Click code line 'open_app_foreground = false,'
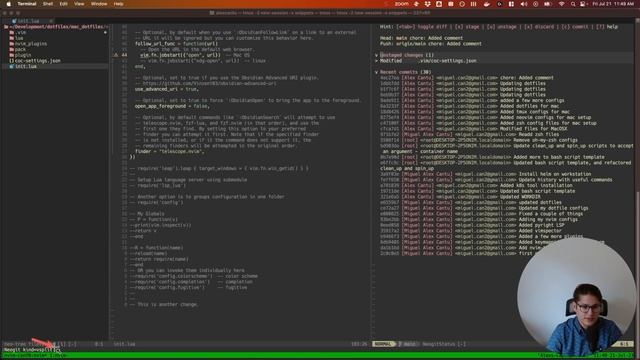Screen dimensions: 640x360 [x=172, y=106]
